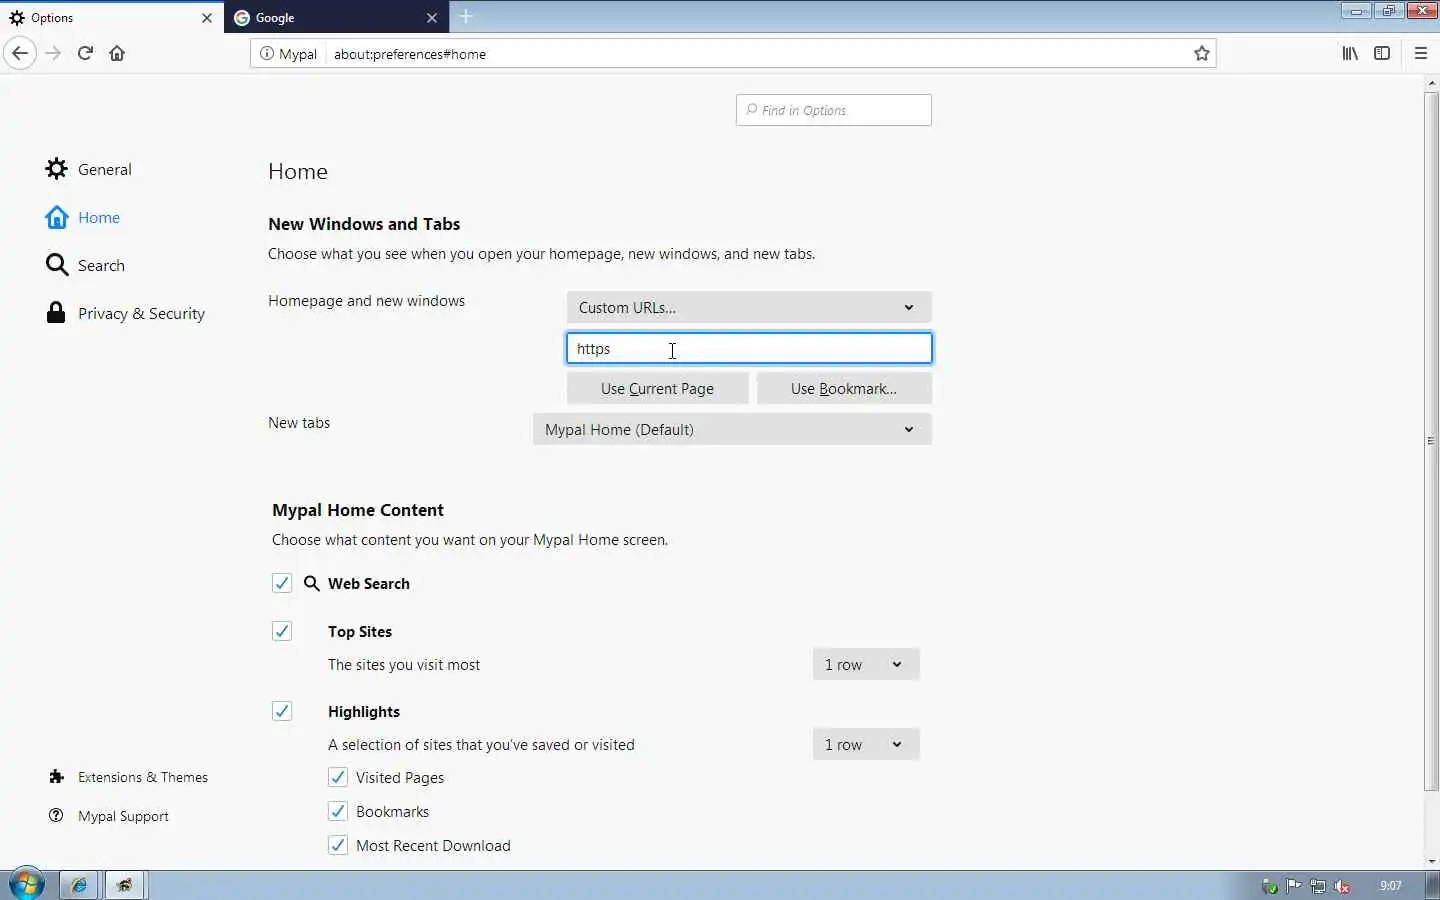
Task: Click the scrollbar up arrow
Action: tap(1431, 83)
